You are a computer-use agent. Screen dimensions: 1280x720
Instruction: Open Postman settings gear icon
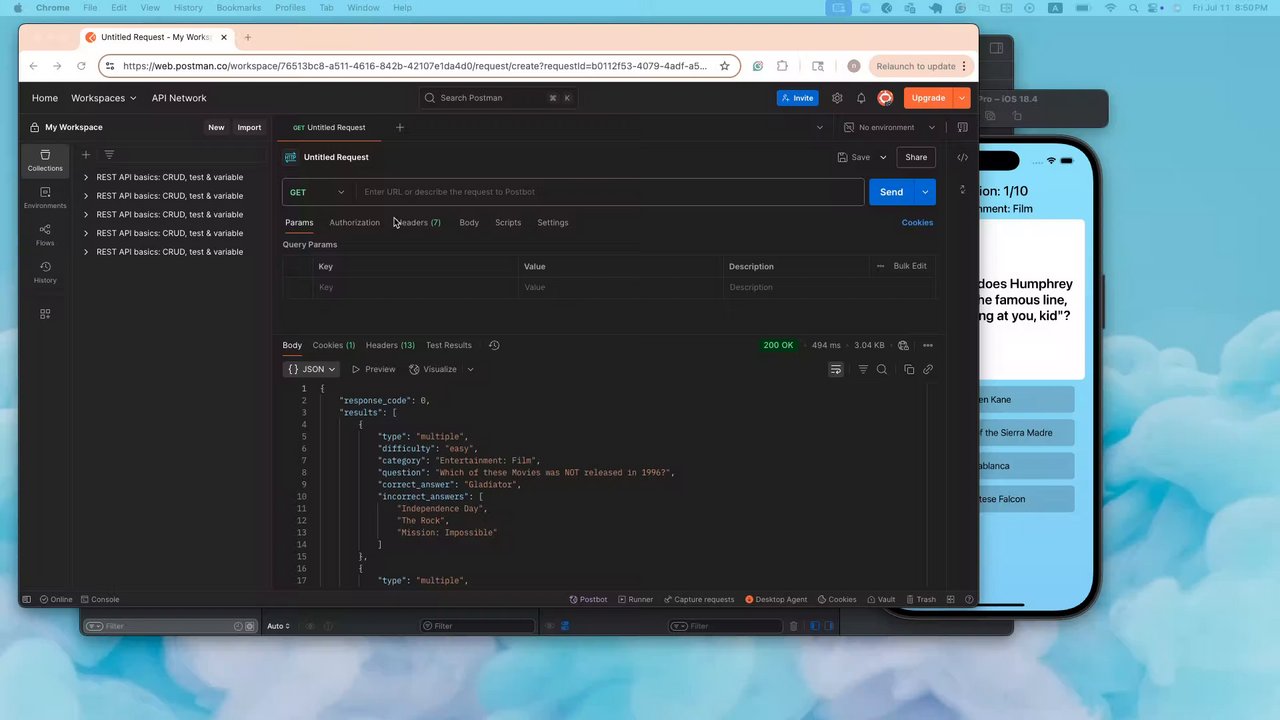click(x=837, y=98)
